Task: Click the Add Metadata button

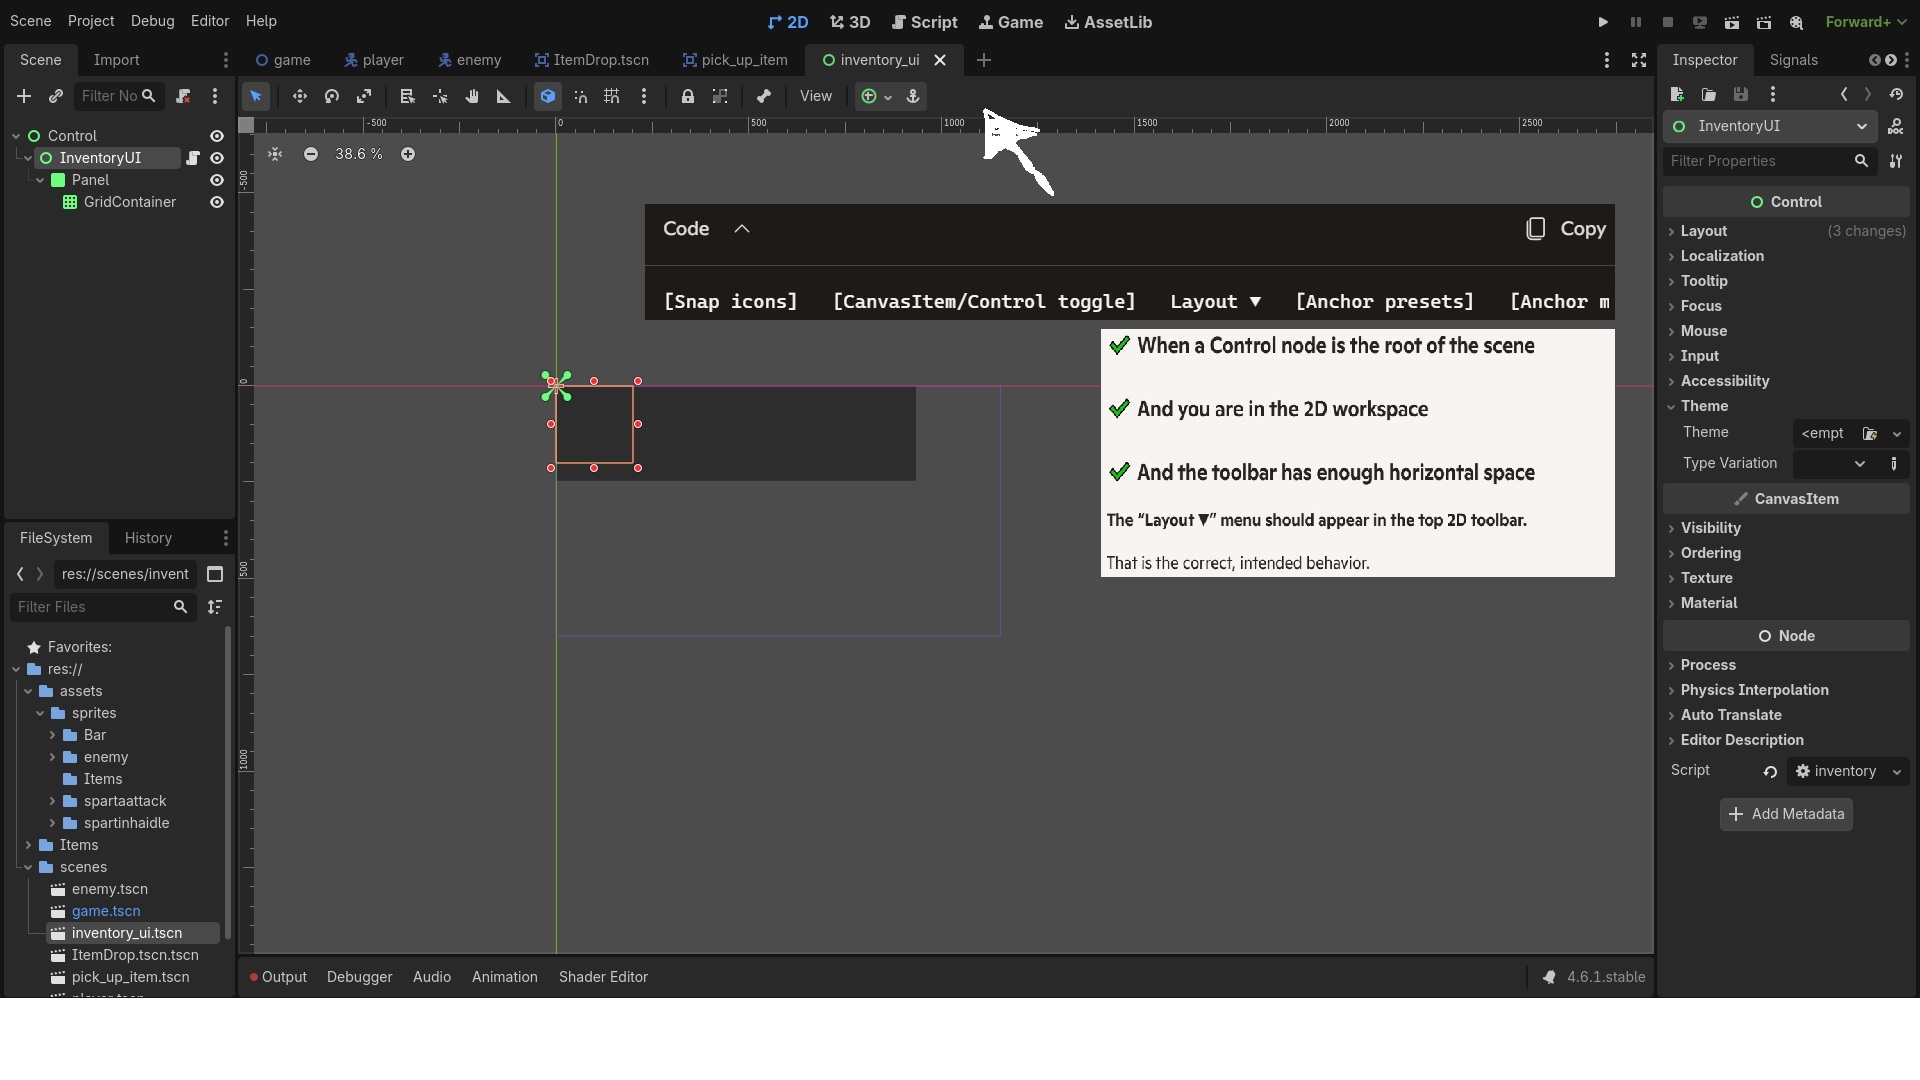Action: pyautogui.click(x=1786, y=814)
